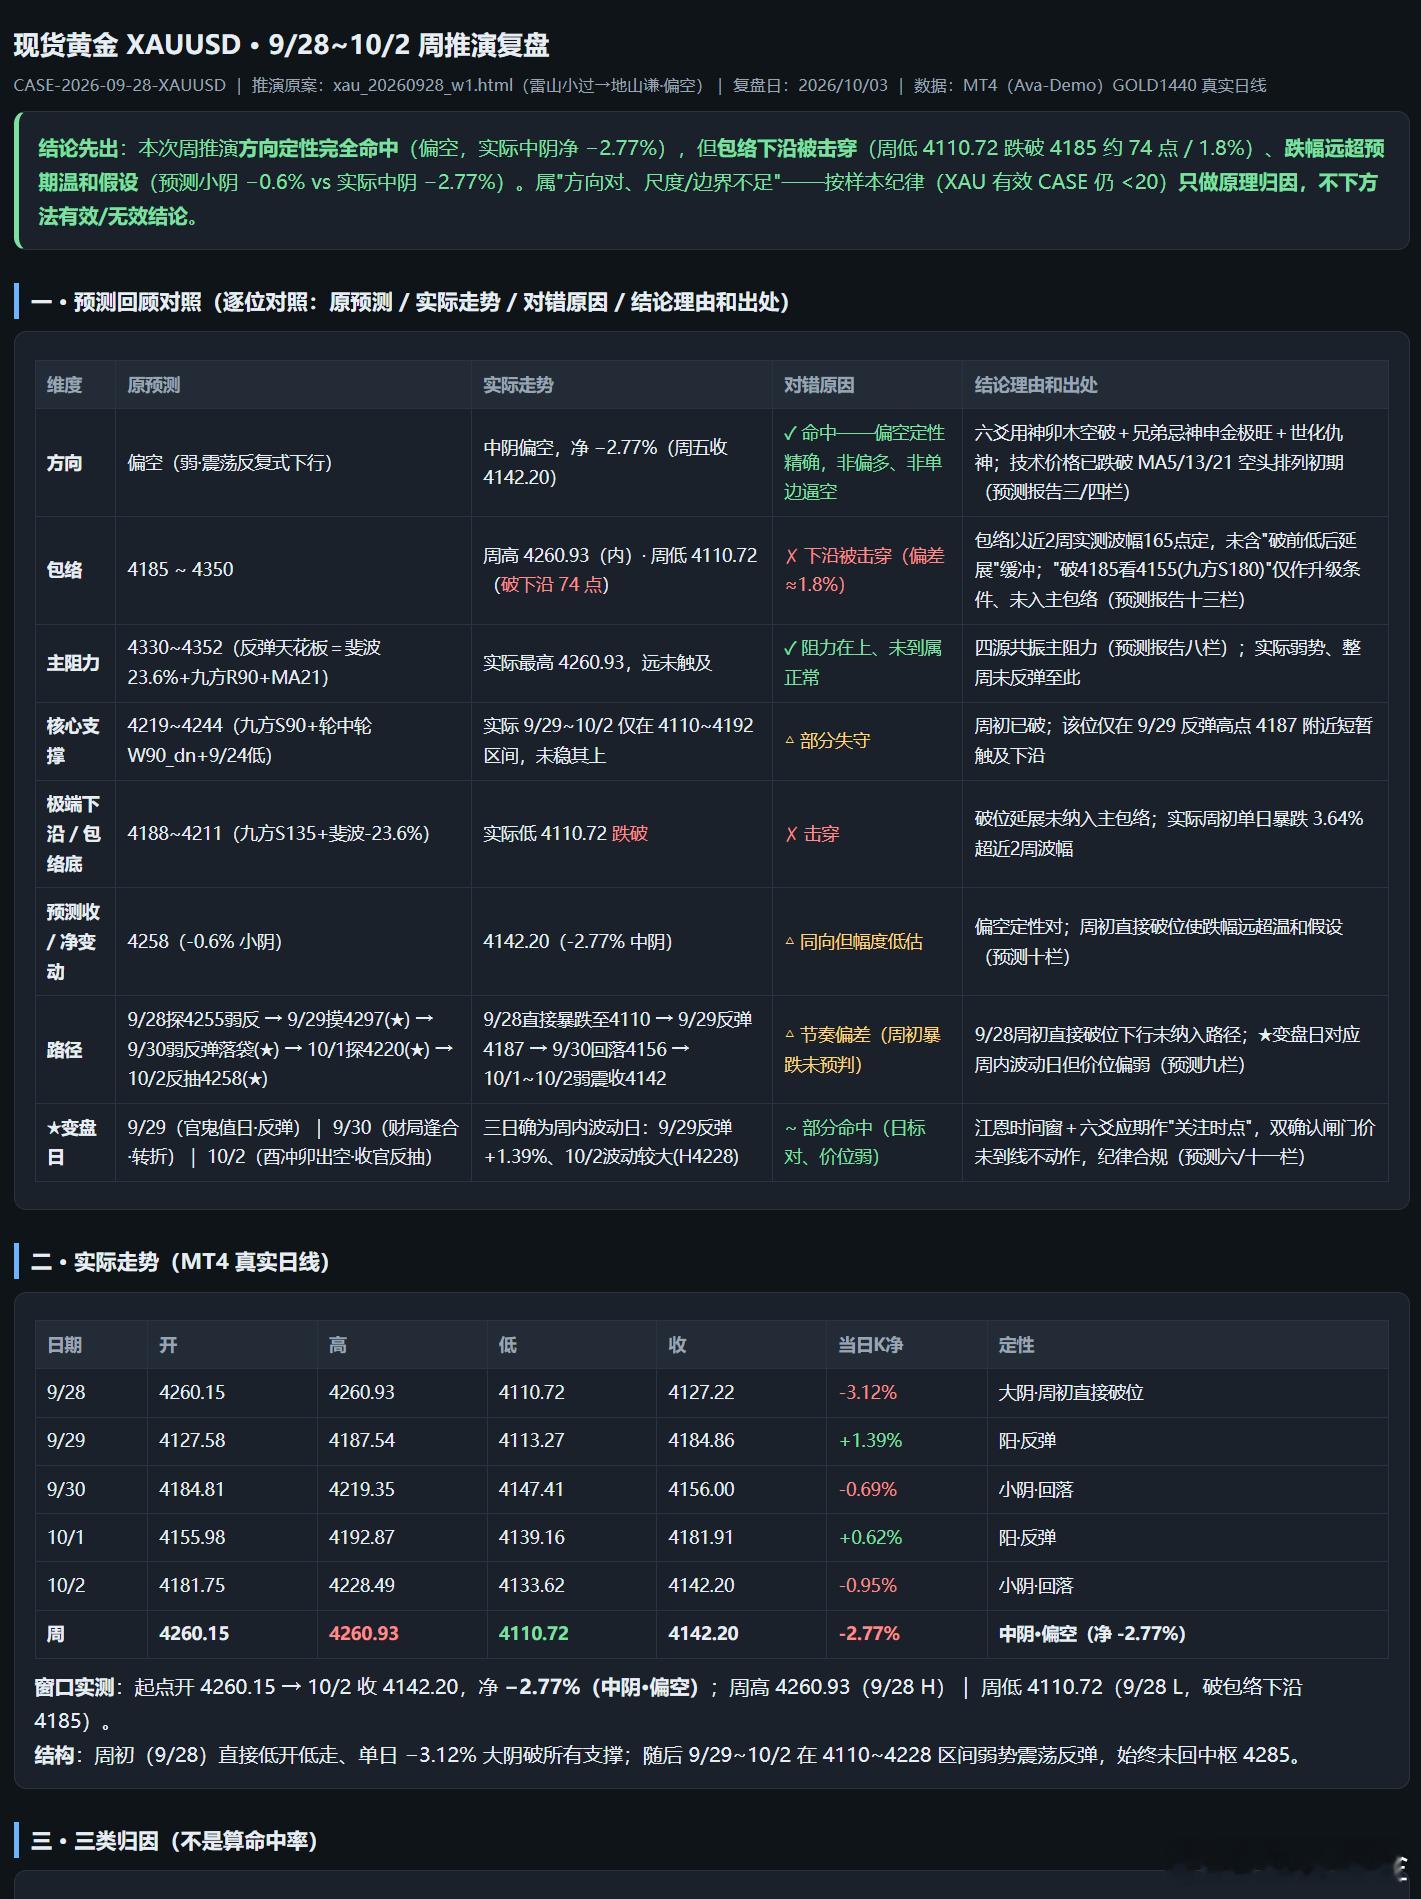
Task: Click the '大阴·周初直接破位' cell
Action: [x=1071, y=1392]
